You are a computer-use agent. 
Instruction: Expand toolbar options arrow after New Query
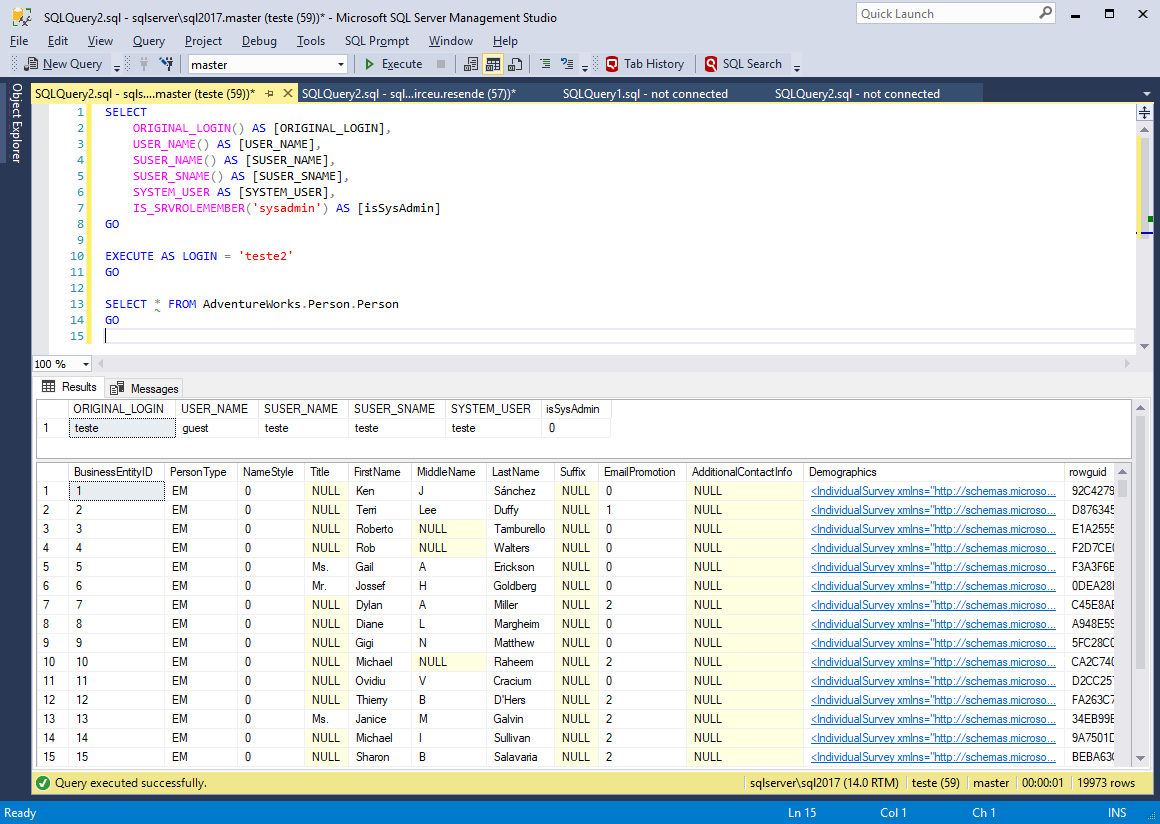[116, 68]
